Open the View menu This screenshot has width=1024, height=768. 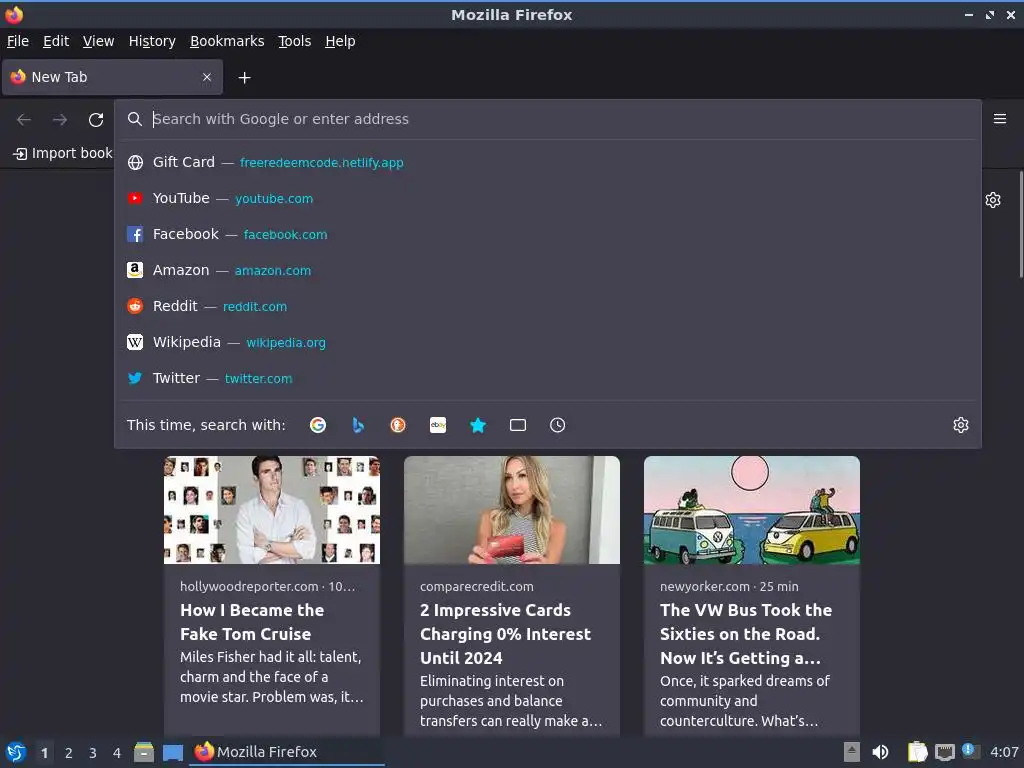[99, 41]
